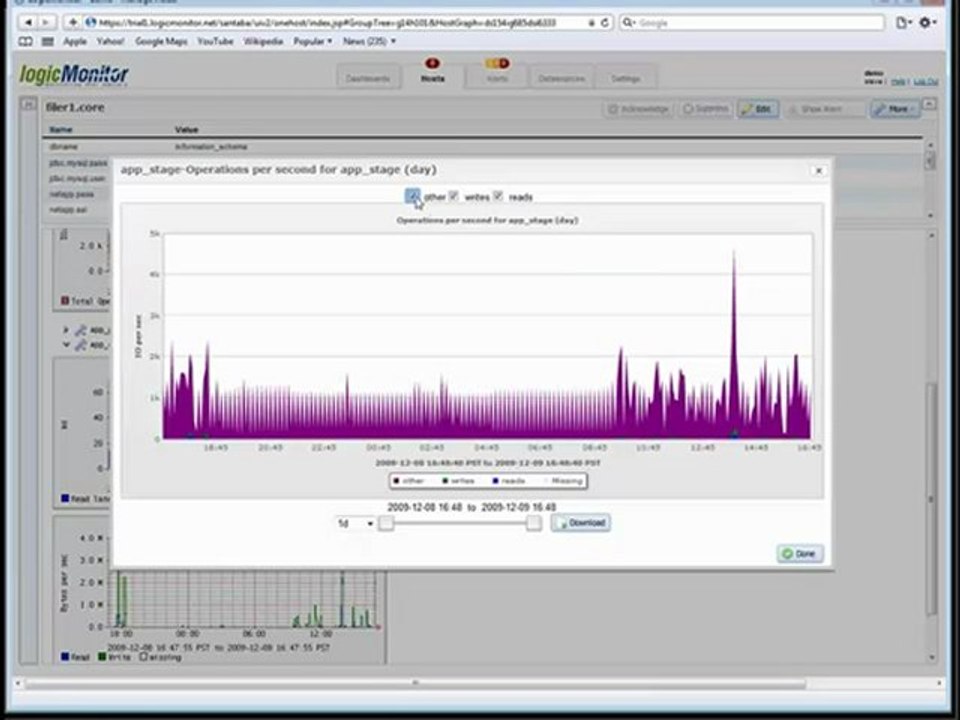Open the 1d time range dropdown
Viewport: 960px width, 720px height.
point(355,523)
